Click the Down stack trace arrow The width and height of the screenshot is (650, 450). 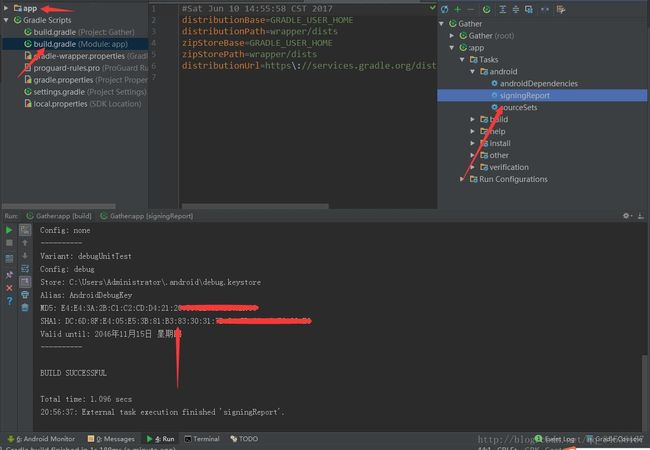[x=25, y=256]
